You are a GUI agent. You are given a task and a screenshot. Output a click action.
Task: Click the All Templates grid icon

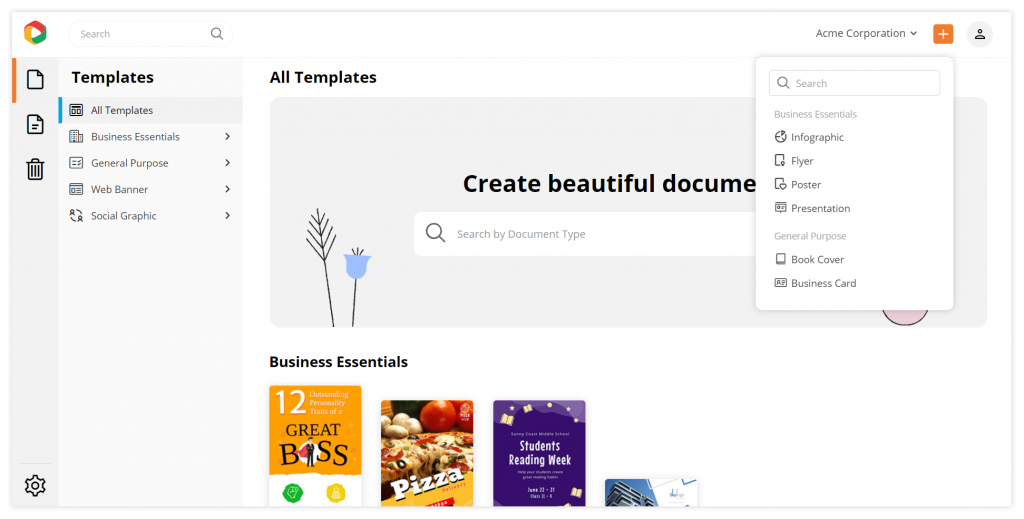tap(76, 110)
